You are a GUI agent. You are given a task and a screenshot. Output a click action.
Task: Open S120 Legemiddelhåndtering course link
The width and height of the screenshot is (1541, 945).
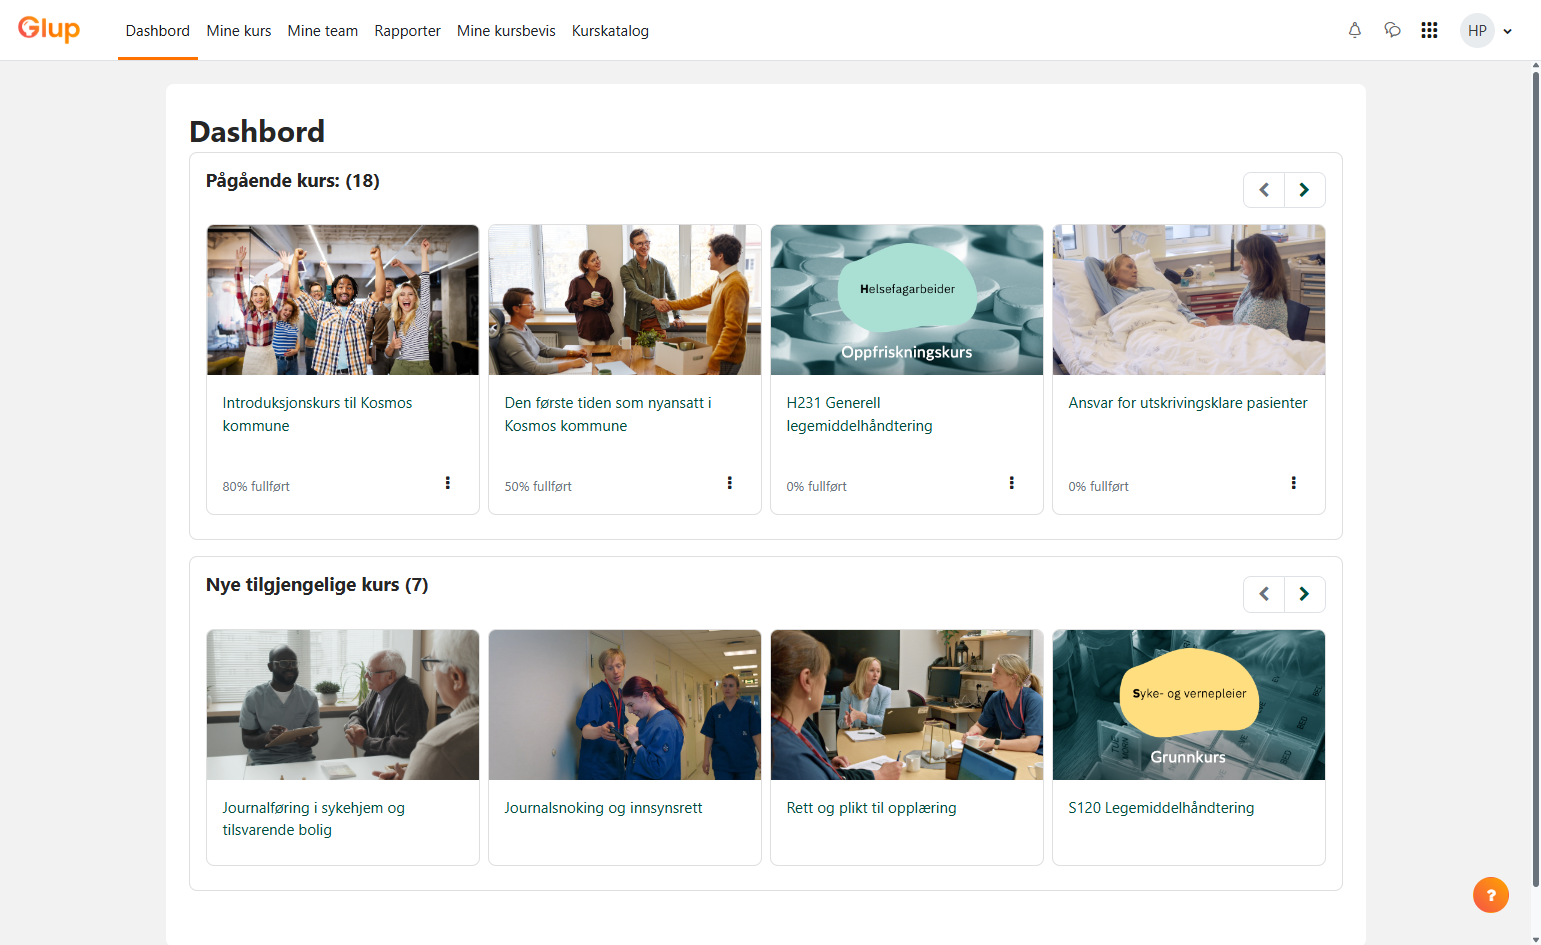1161,808
